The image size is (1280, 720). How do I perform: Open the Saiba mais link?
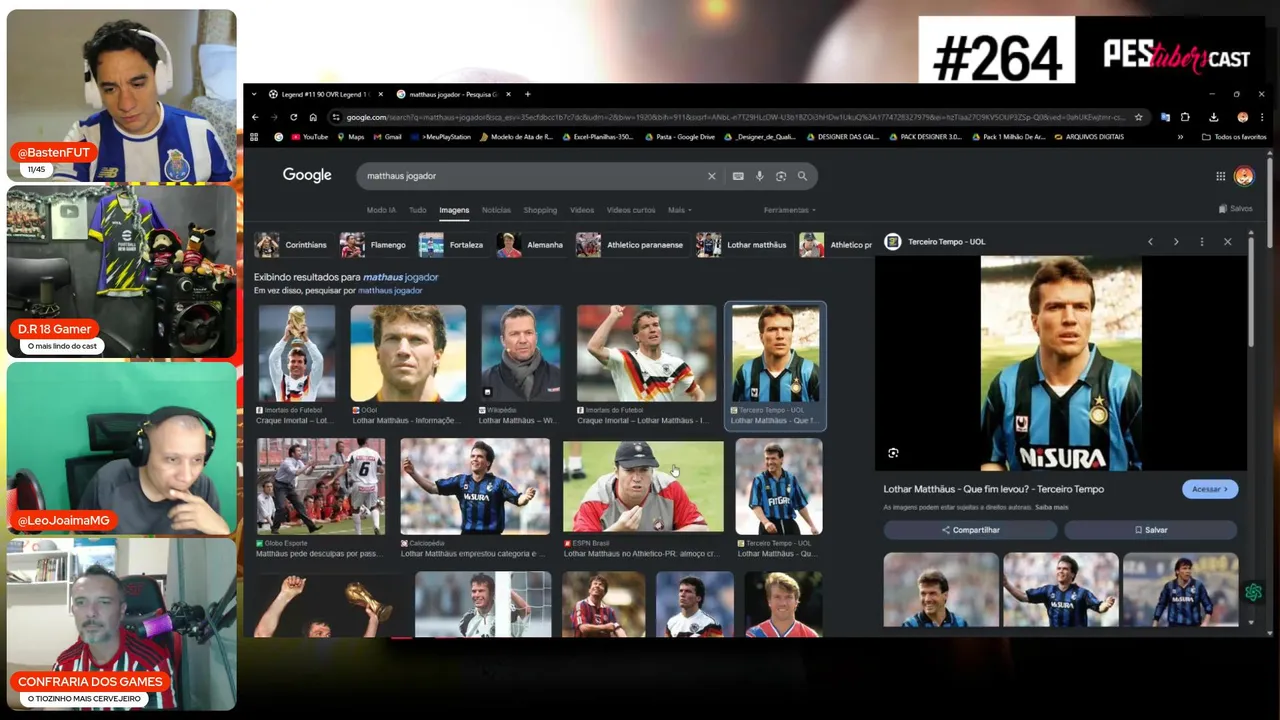pos(1052,507)
